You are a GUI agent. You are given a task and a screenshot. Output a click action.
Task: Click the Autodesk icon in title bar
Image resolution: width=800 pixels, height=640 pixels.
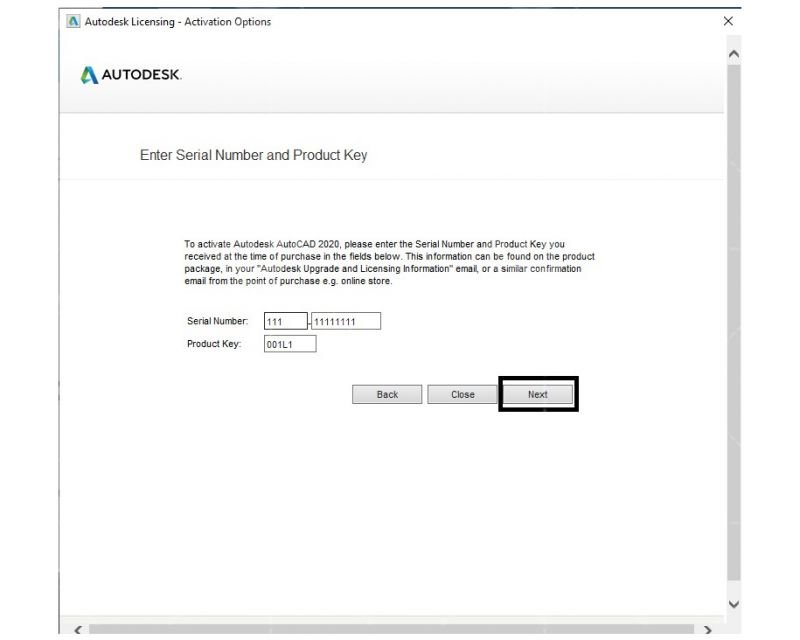coord(73,21)
